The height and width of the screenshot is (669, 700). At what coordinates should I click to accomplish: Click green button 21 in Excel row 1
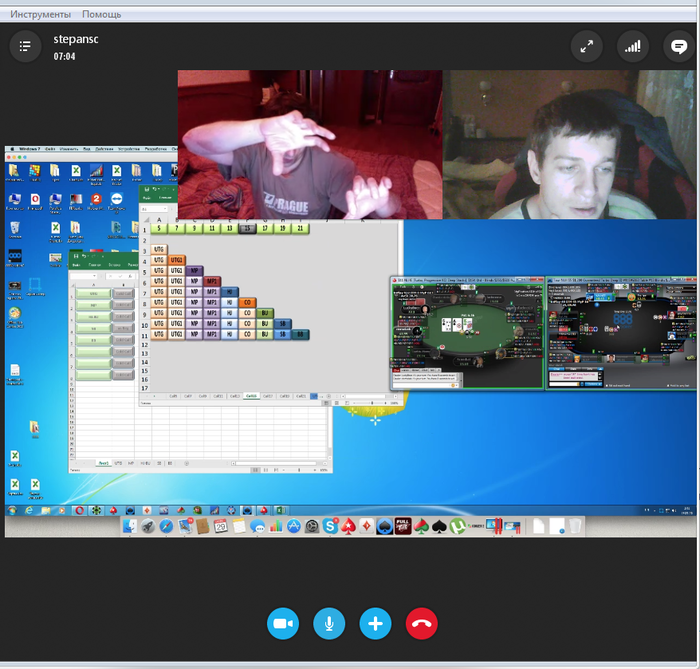300,229
